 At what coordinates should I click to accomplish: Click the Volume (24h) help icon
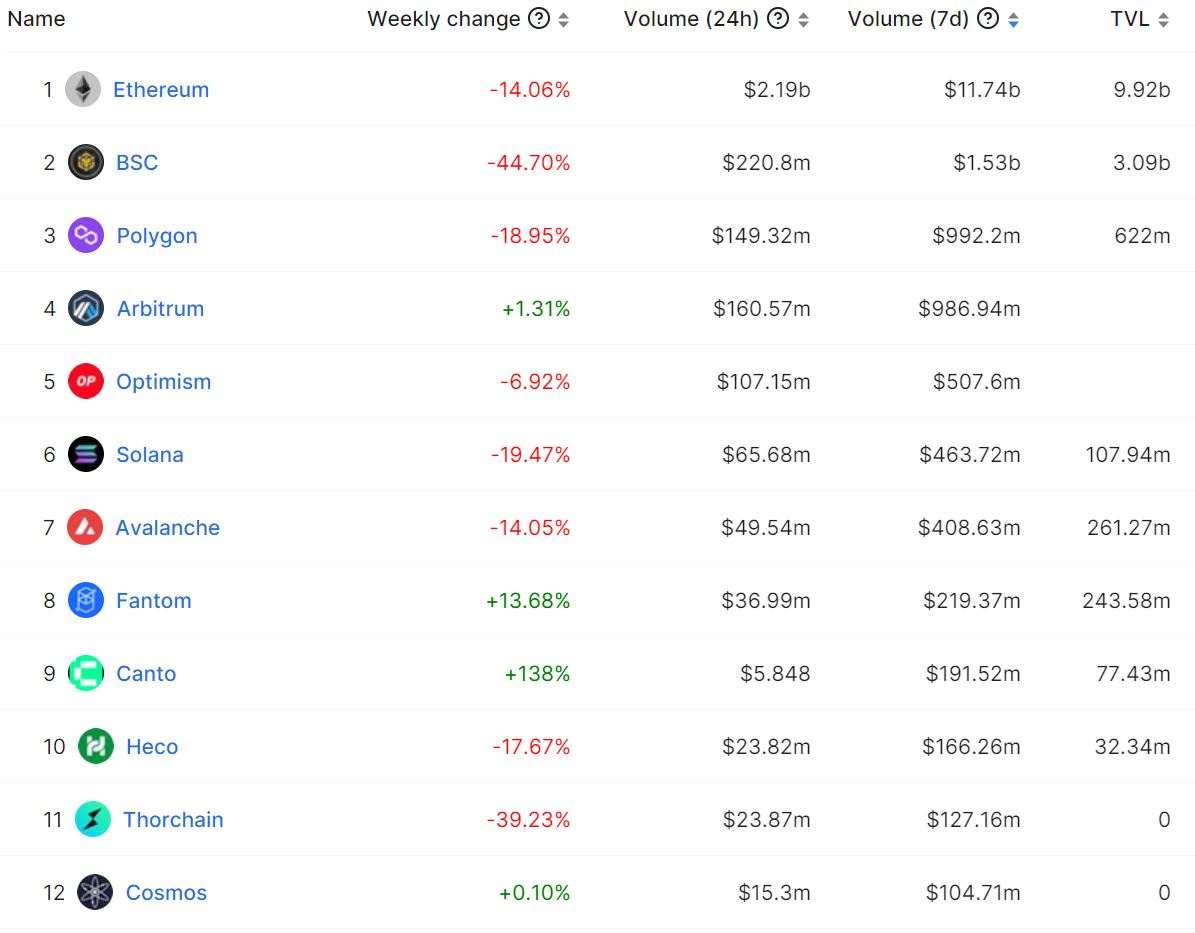click(778, 19)
